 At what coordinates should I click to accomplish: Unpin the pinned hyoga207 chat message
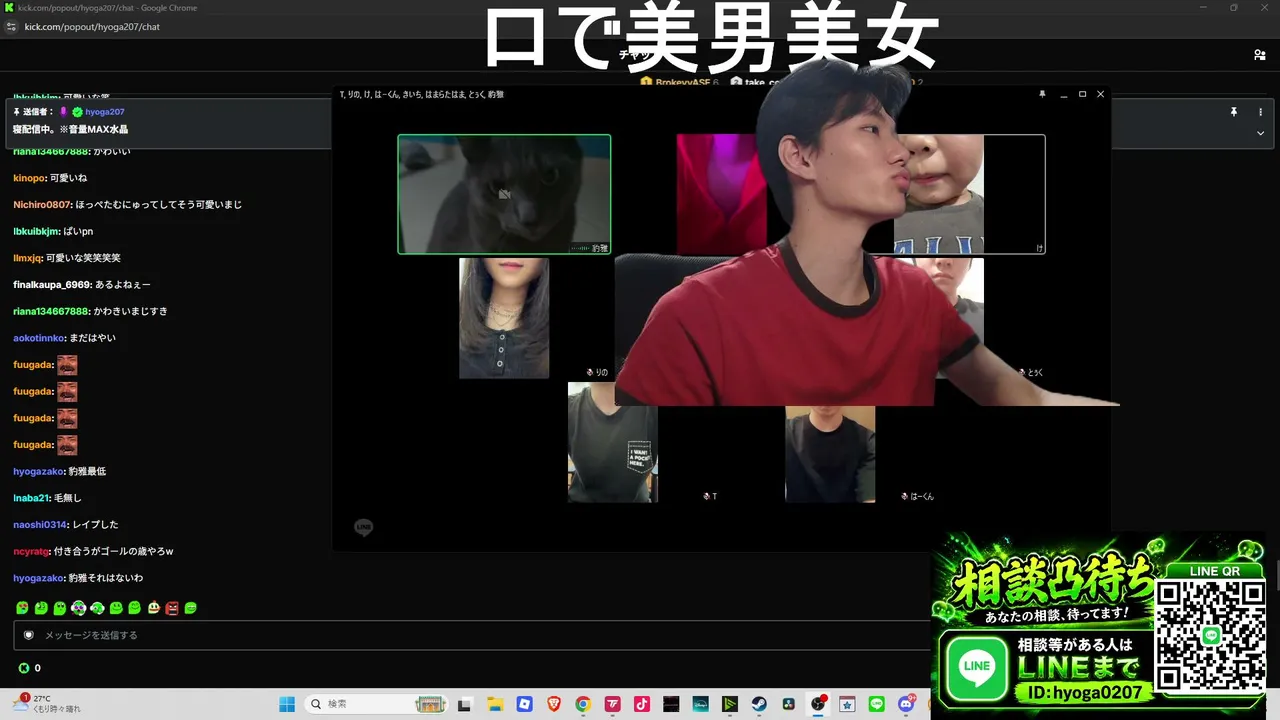(1234, 112)
